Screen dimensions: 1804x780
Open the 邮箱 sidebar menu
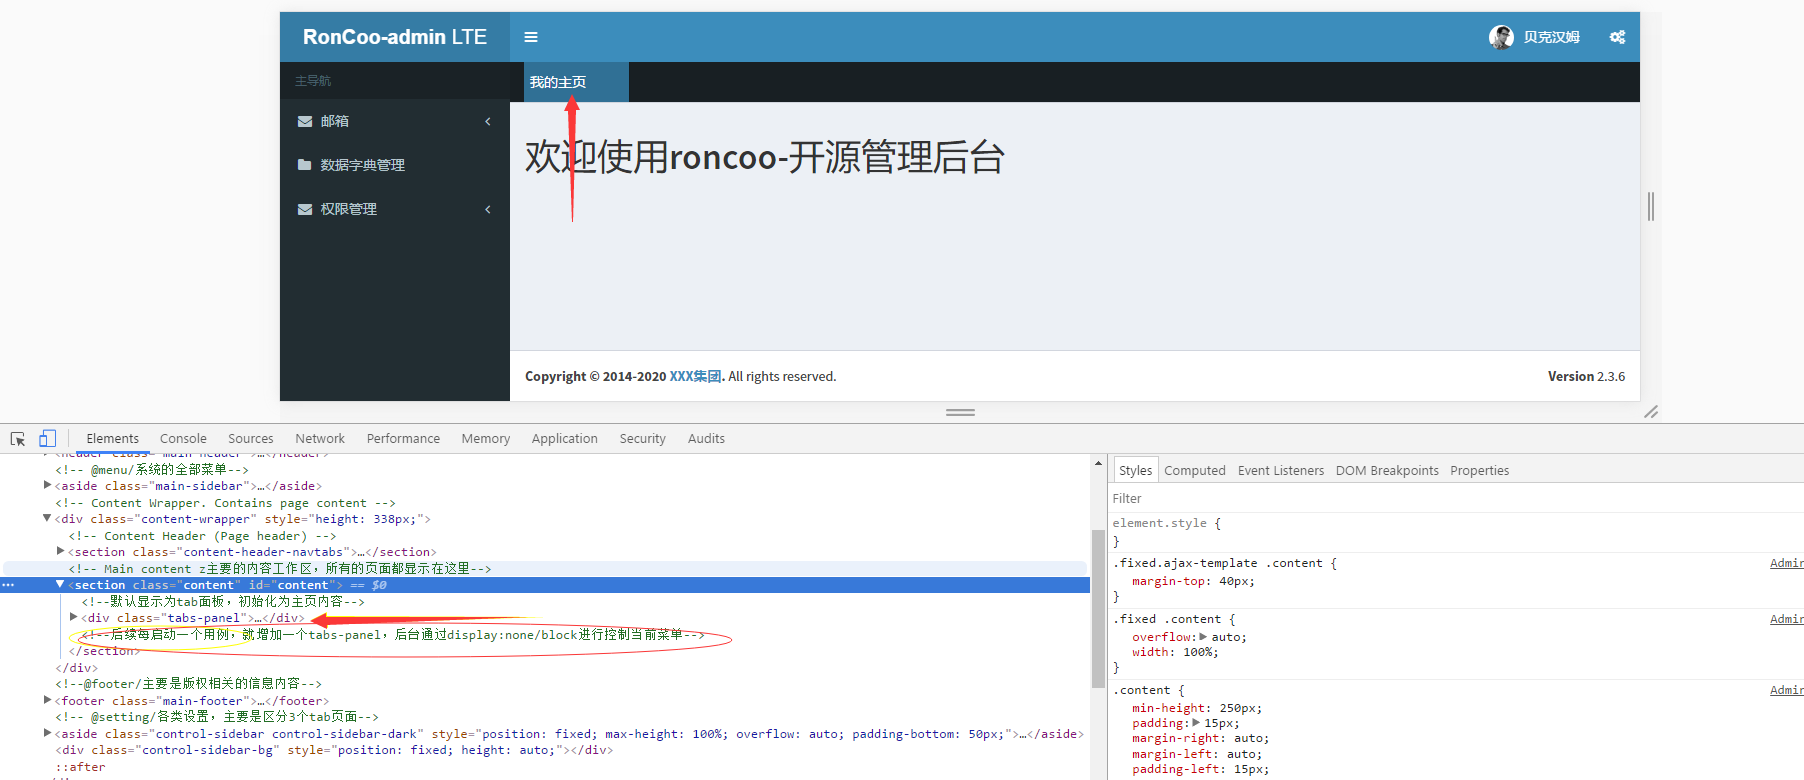point(395,121)
